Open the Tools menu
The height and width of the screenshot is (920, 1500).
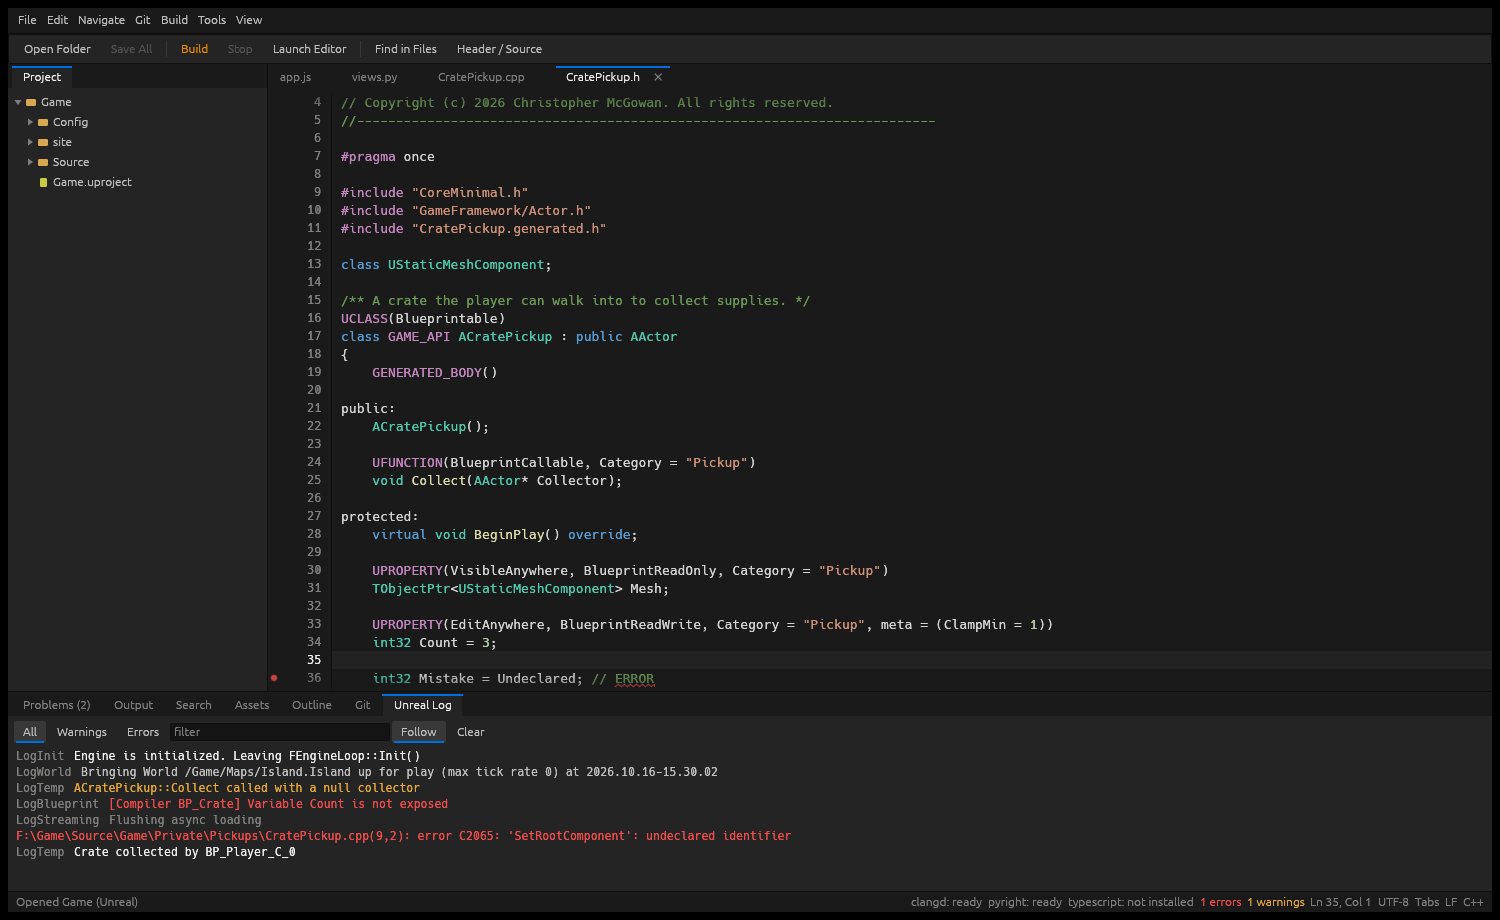click(x=211, y=20)
